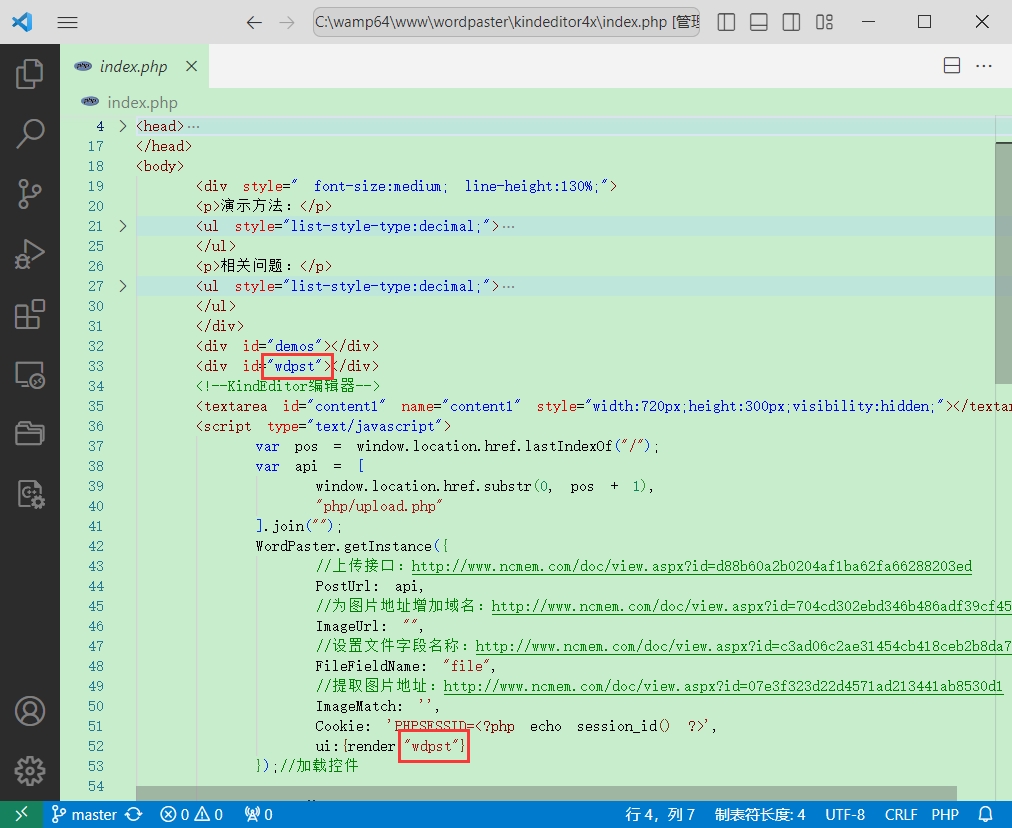Toggle the bottom panel layout button
Screen dimensions: 1012x828
tap(759, 22)
